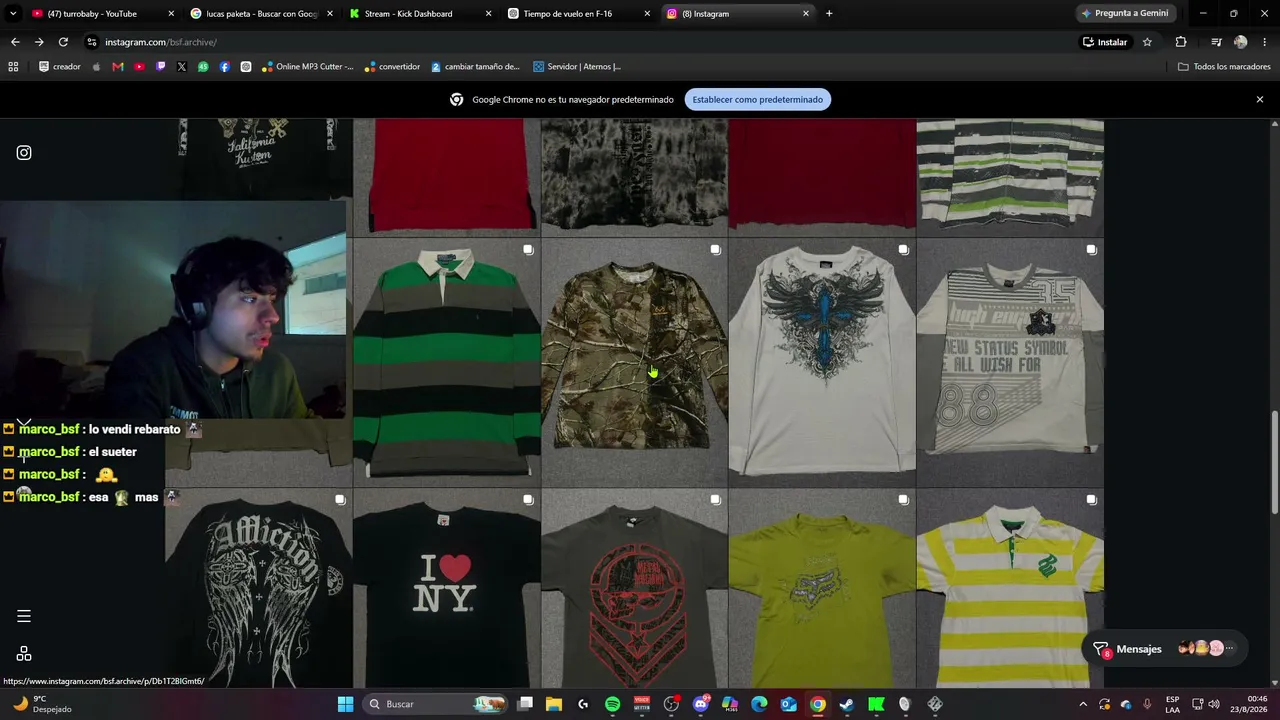Viewport: 1280px width, 720px height.
Task: Open the Chrome extensions puzzle icon
Action: [1181, 42]
